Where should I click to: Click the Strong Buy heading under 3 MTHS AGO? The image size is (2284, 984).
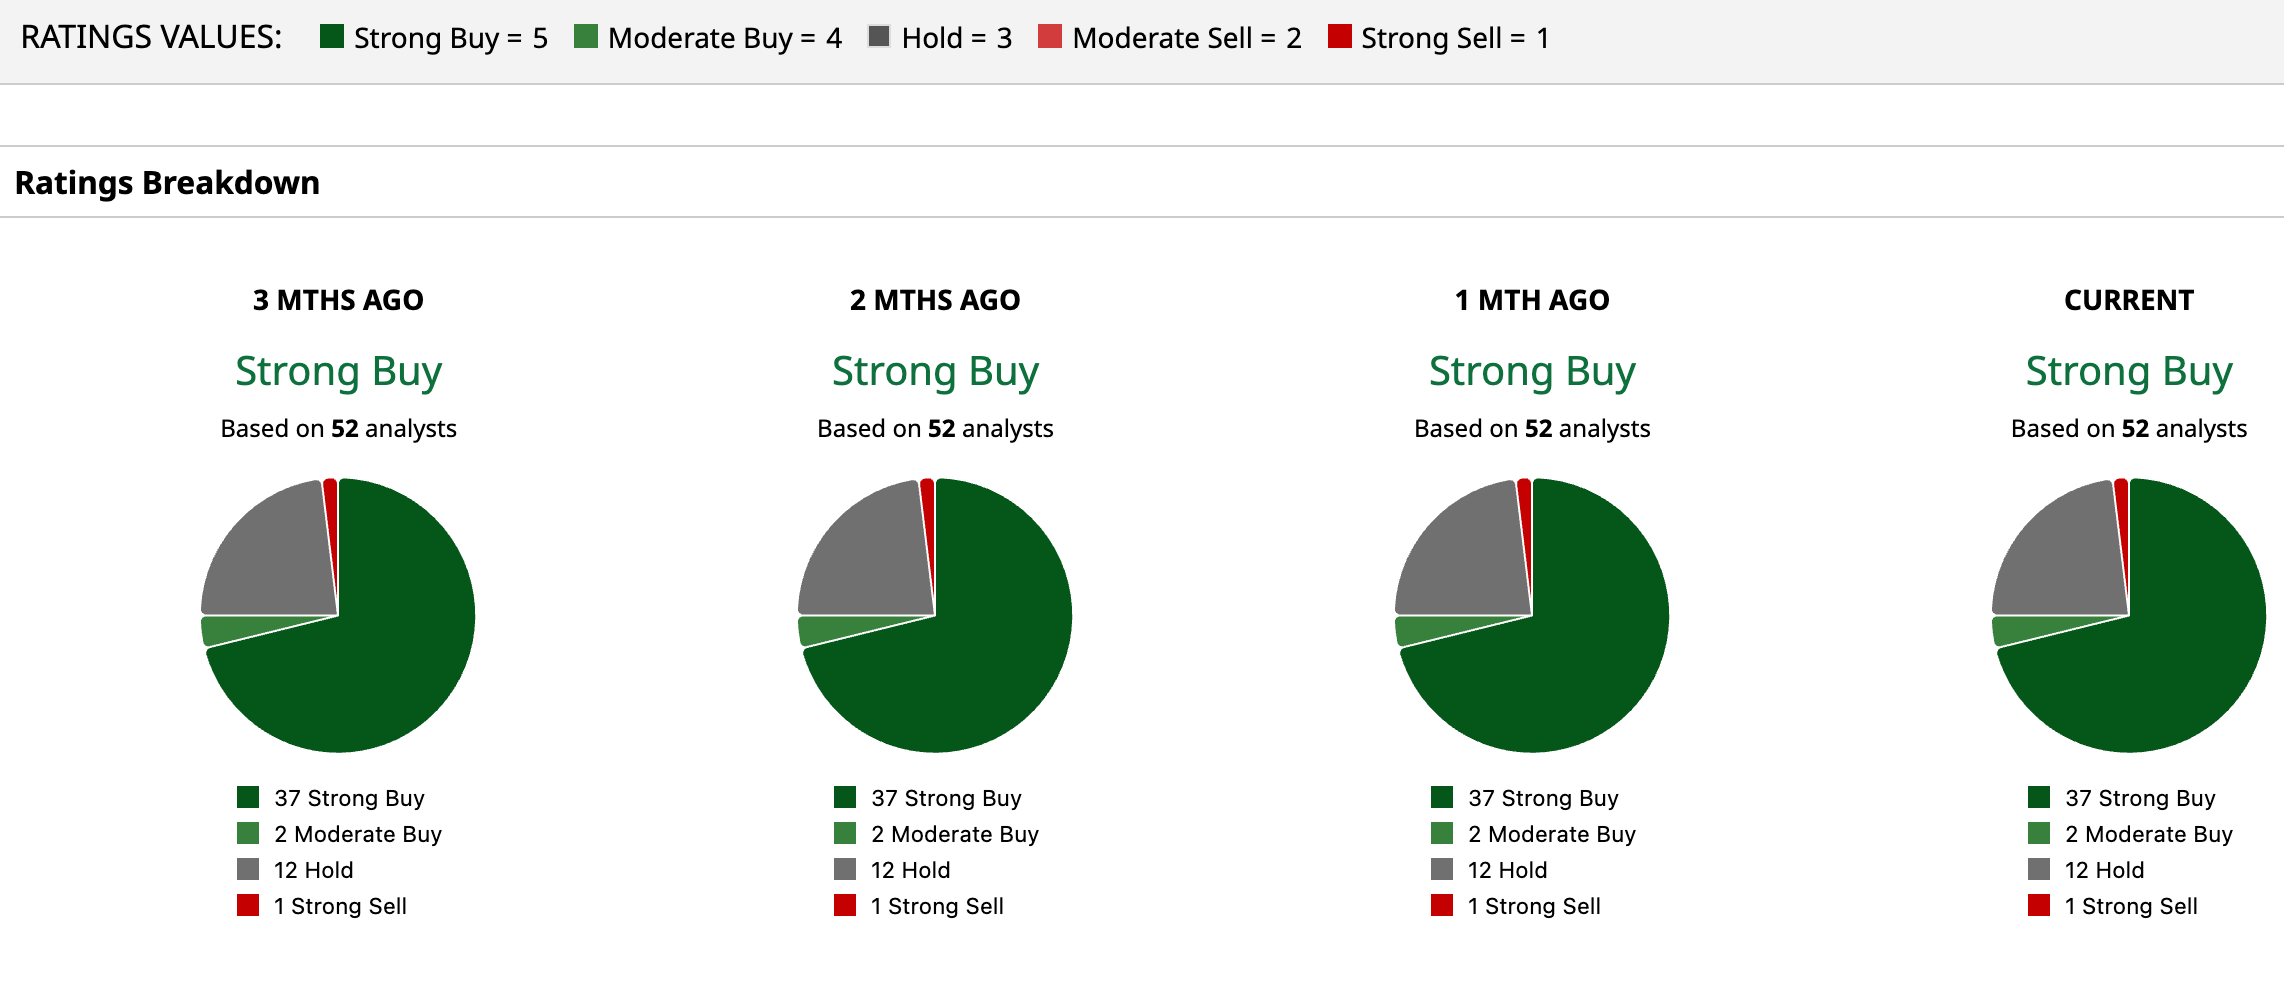coord(338,371)
